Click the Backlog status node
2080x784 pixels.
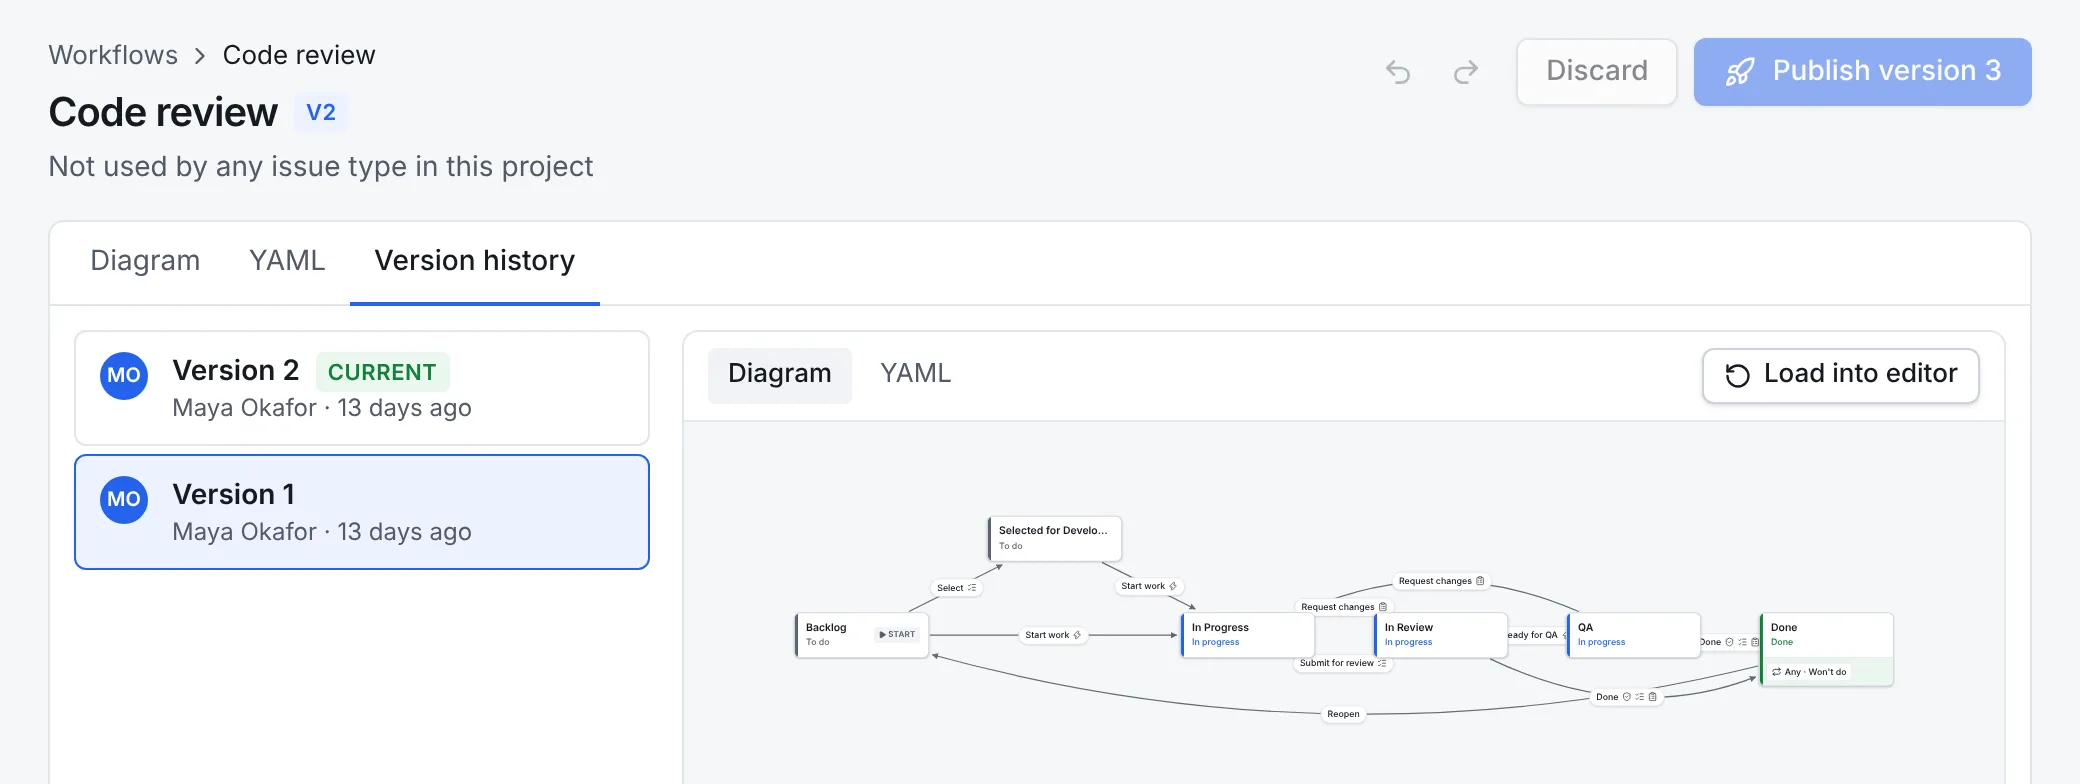pyautogui.click(x=862, y=635)
